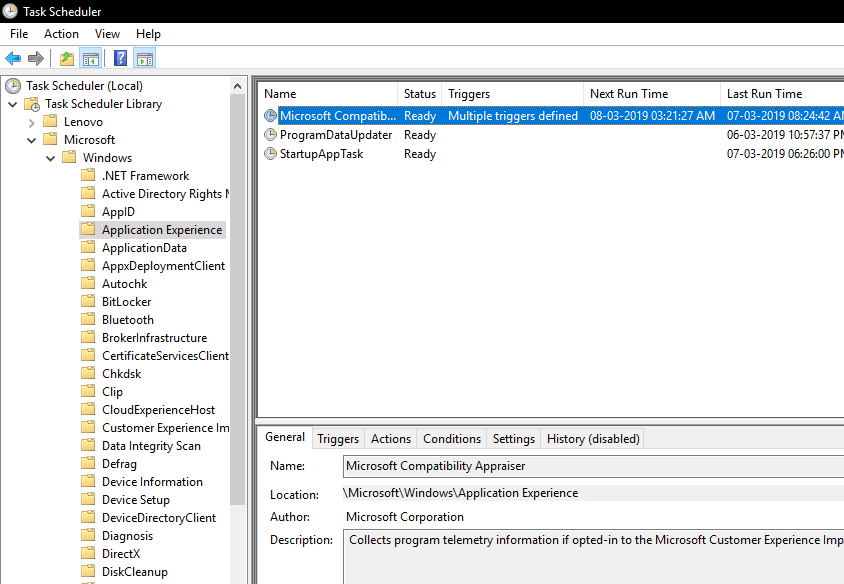Select DirectX folder in tree

click(x=121, y=554)
